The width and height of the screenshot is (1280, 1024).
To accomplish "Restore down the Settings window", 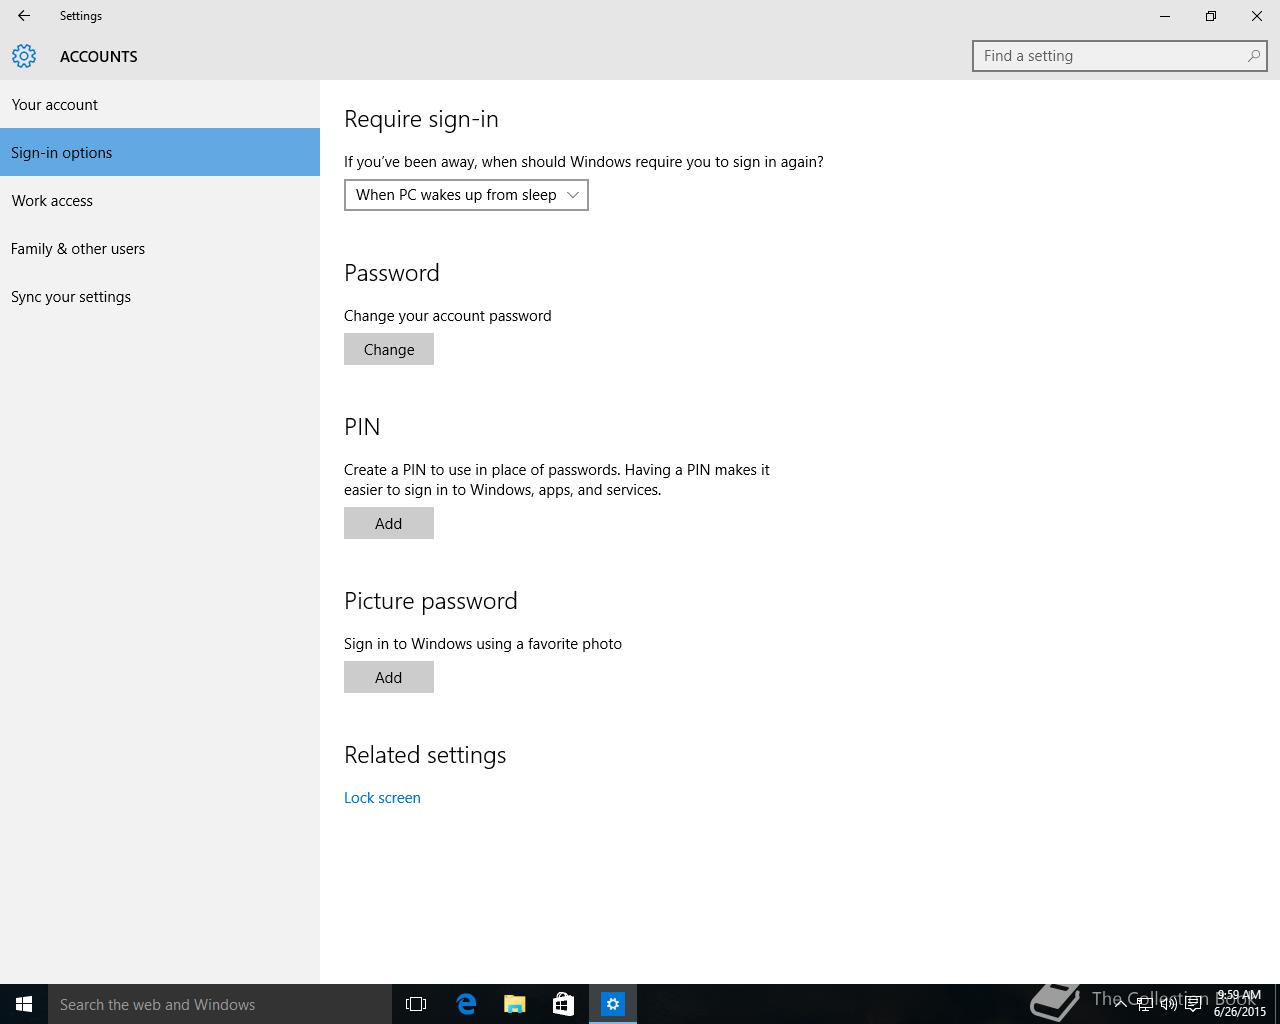I will [x=1211, y=16].
